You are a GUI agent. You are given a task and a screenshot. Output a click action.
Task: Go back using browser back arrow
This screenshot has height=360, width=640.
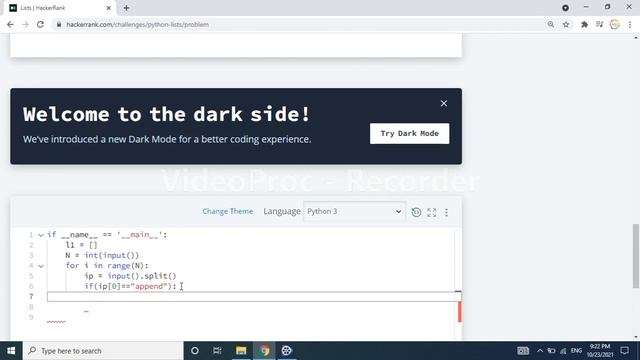click(x=10, y=24)
